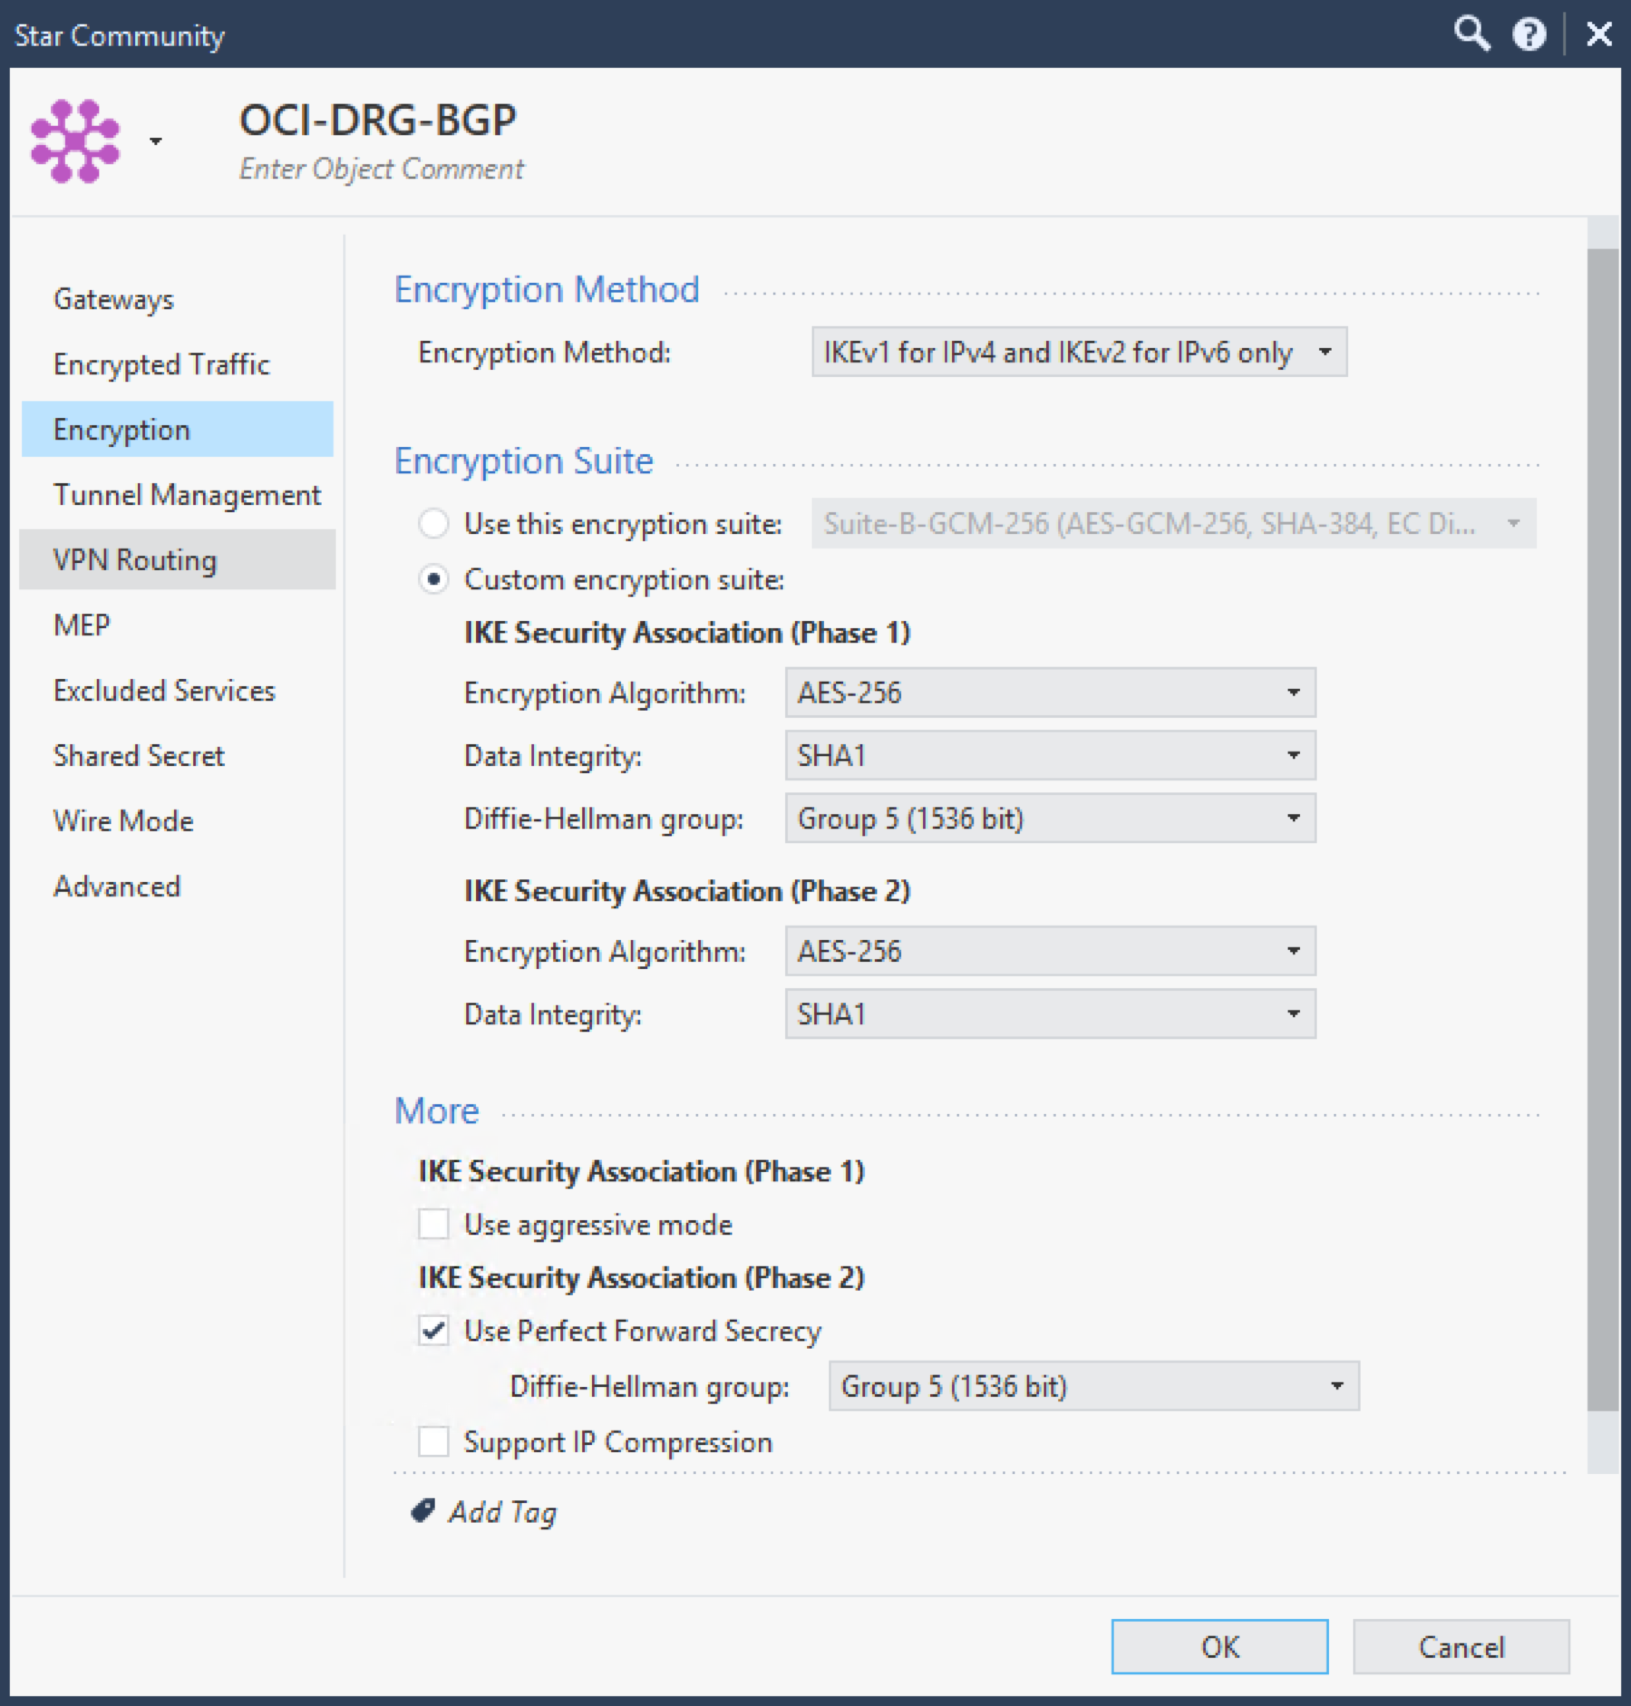Viewport: 1631px width, 1706px height.
Task: Select the Use this encryption suite radio
Action: 434,523
